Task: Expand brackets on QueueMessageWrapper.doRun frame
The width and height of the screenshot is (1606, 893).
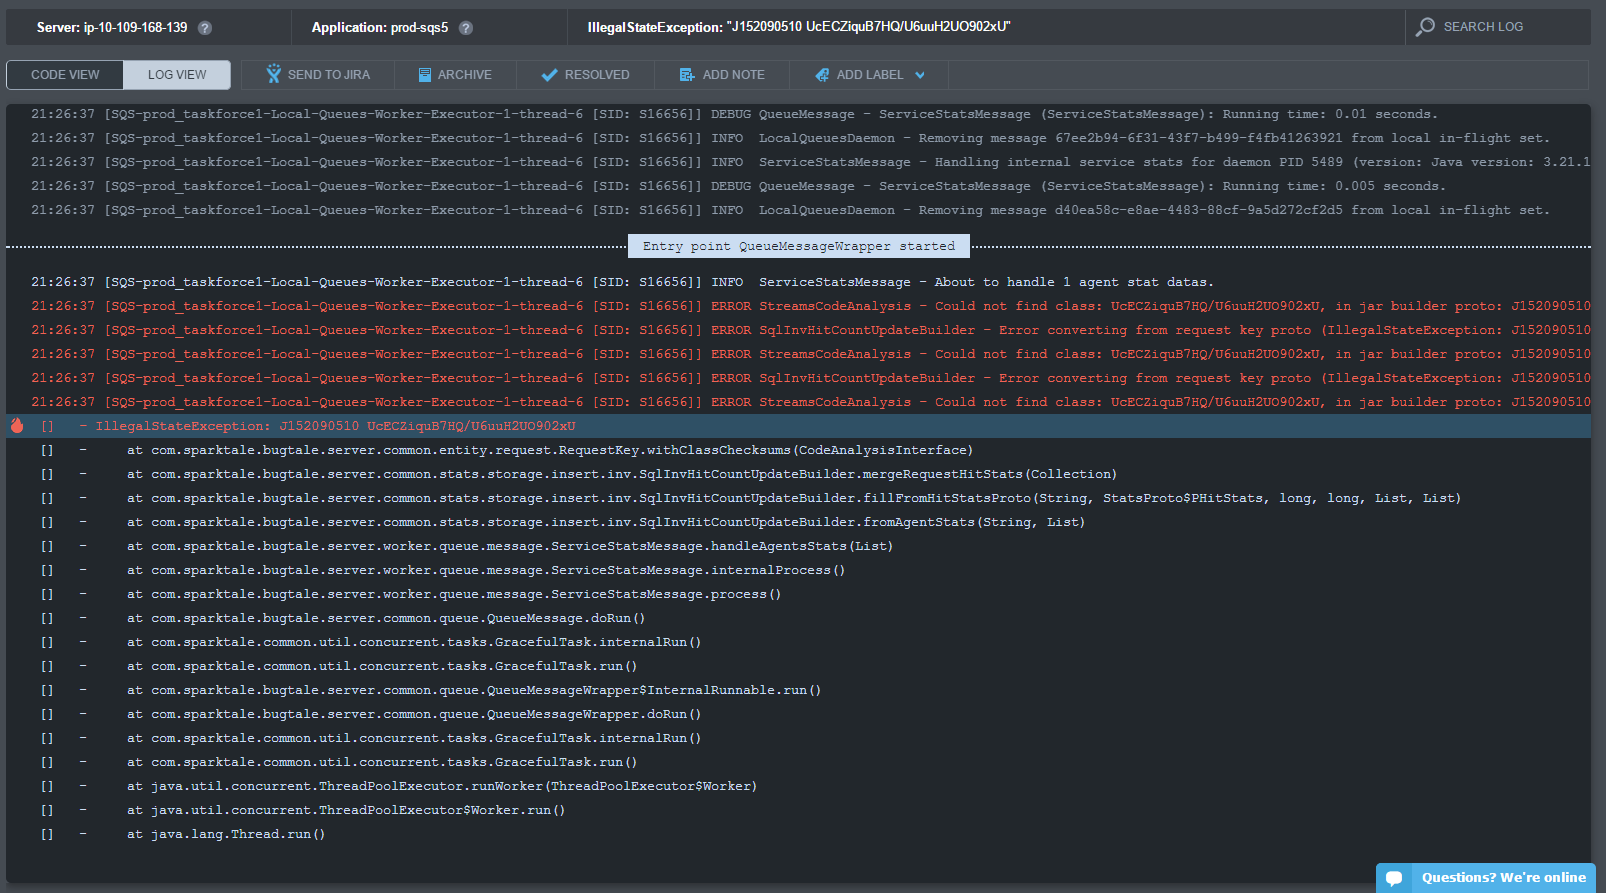Action: coord(47,714)
